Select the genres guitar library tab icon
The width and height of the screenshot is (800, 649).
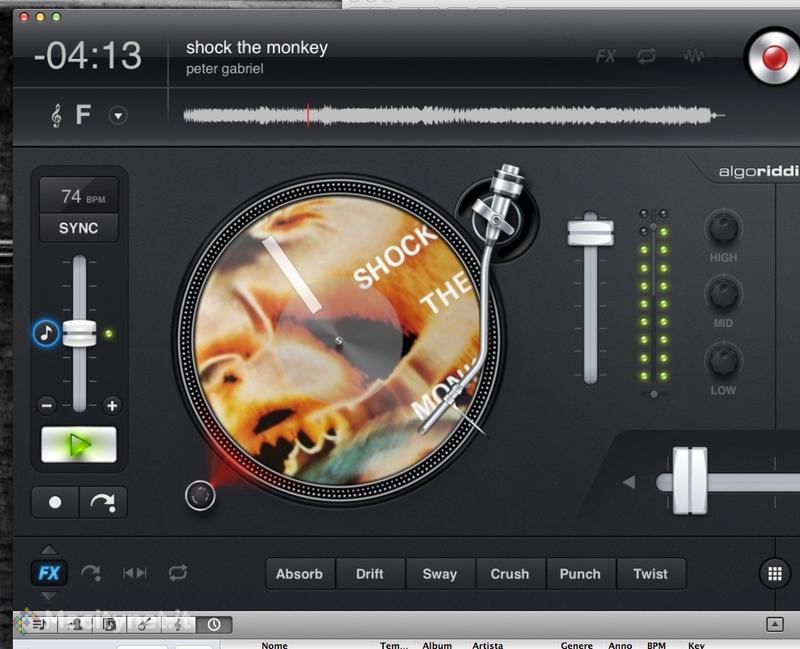pos(144,624)
